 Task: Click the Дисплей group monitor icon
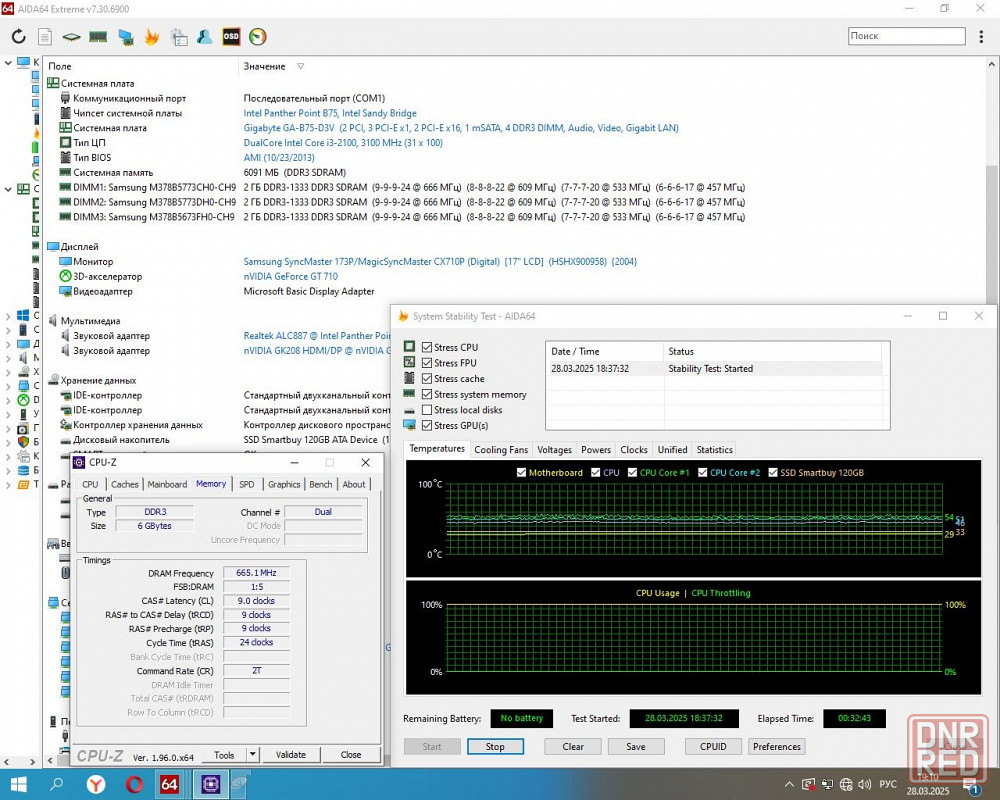[x=53, y=246]
